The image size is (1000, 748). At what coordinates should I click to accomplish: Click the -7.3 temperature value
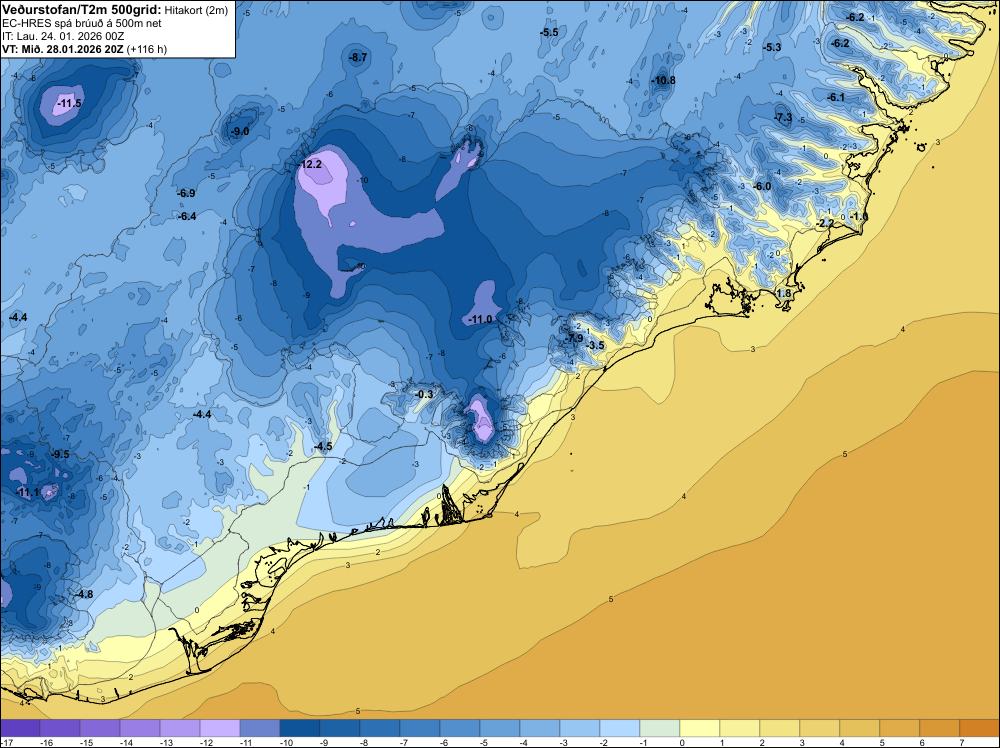click(783, 117)
